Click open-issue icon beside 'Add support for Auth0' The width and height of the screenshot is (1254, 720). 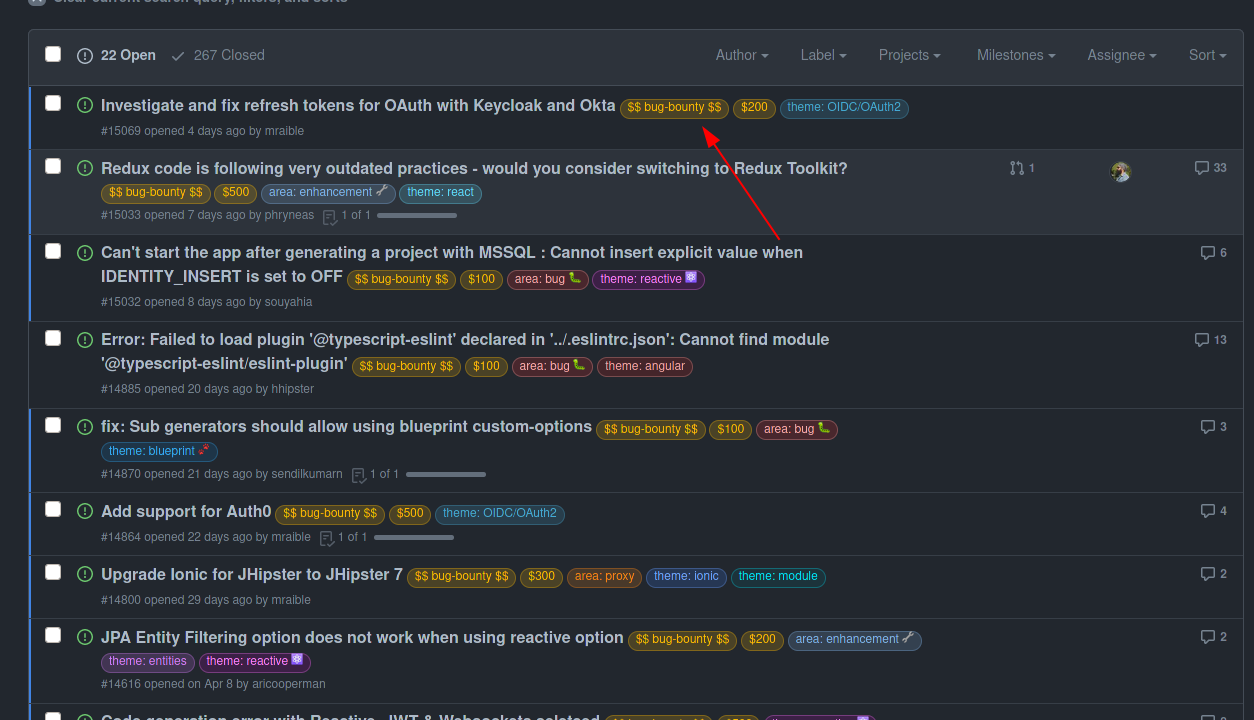pyautogui.click(x=85, y=511)
